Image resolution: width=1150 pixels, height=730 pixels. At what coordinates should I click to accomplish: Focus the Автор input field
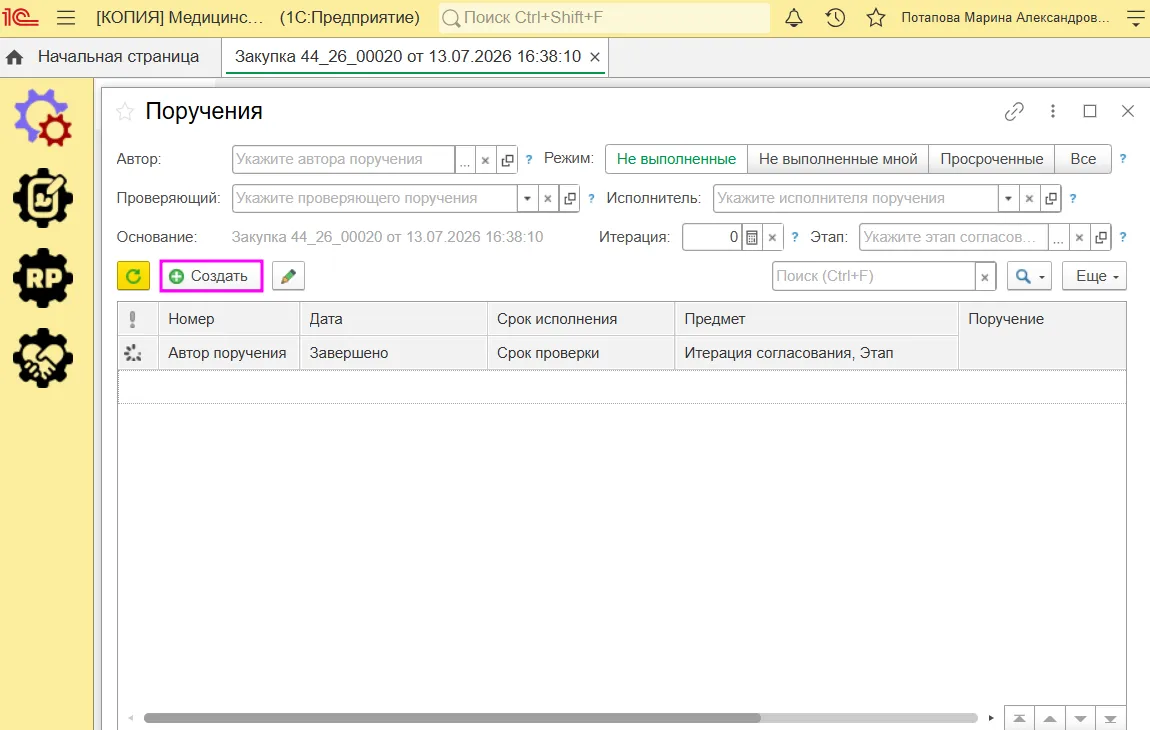coord(344,159)
